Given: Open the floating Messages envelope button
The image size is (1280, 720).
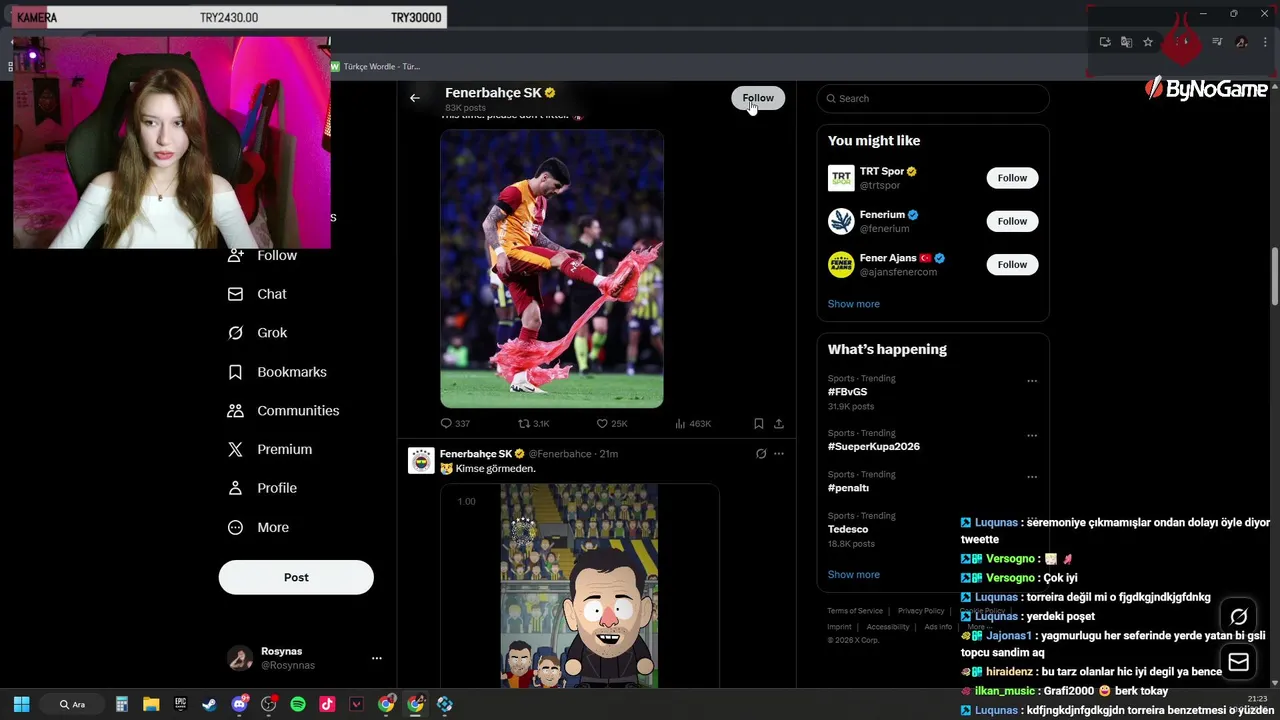Looking at the screenshot, I should pos(1238,662).
